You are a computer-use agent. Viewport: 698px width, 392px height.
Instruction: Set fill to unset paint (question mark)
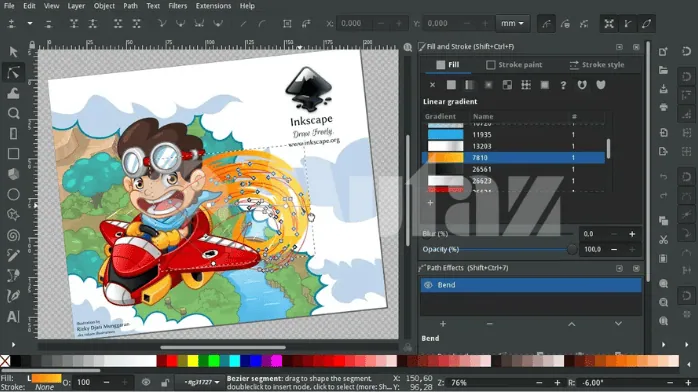click(x=563, y=85)
